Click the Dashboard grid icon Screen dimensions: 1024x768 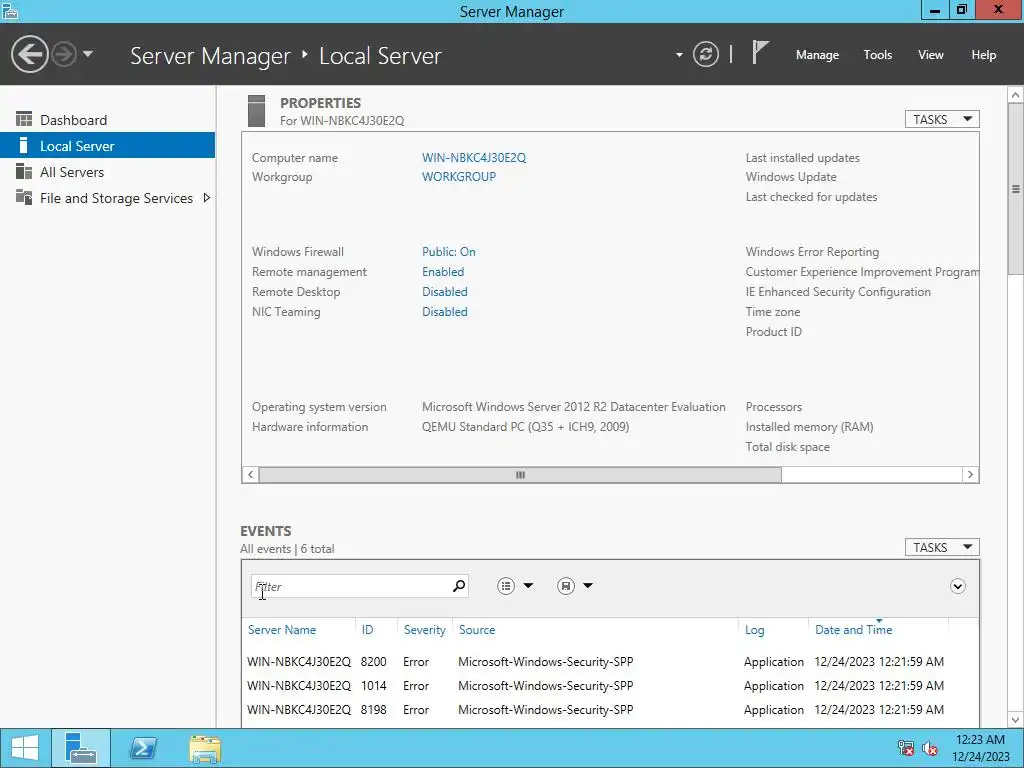(24, 119)
